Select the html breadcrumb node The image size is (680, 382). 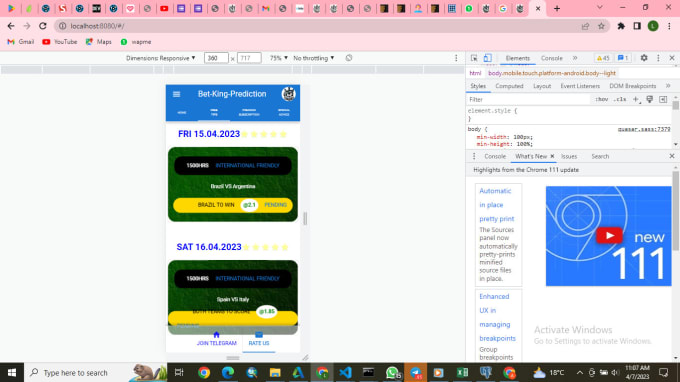475,73
